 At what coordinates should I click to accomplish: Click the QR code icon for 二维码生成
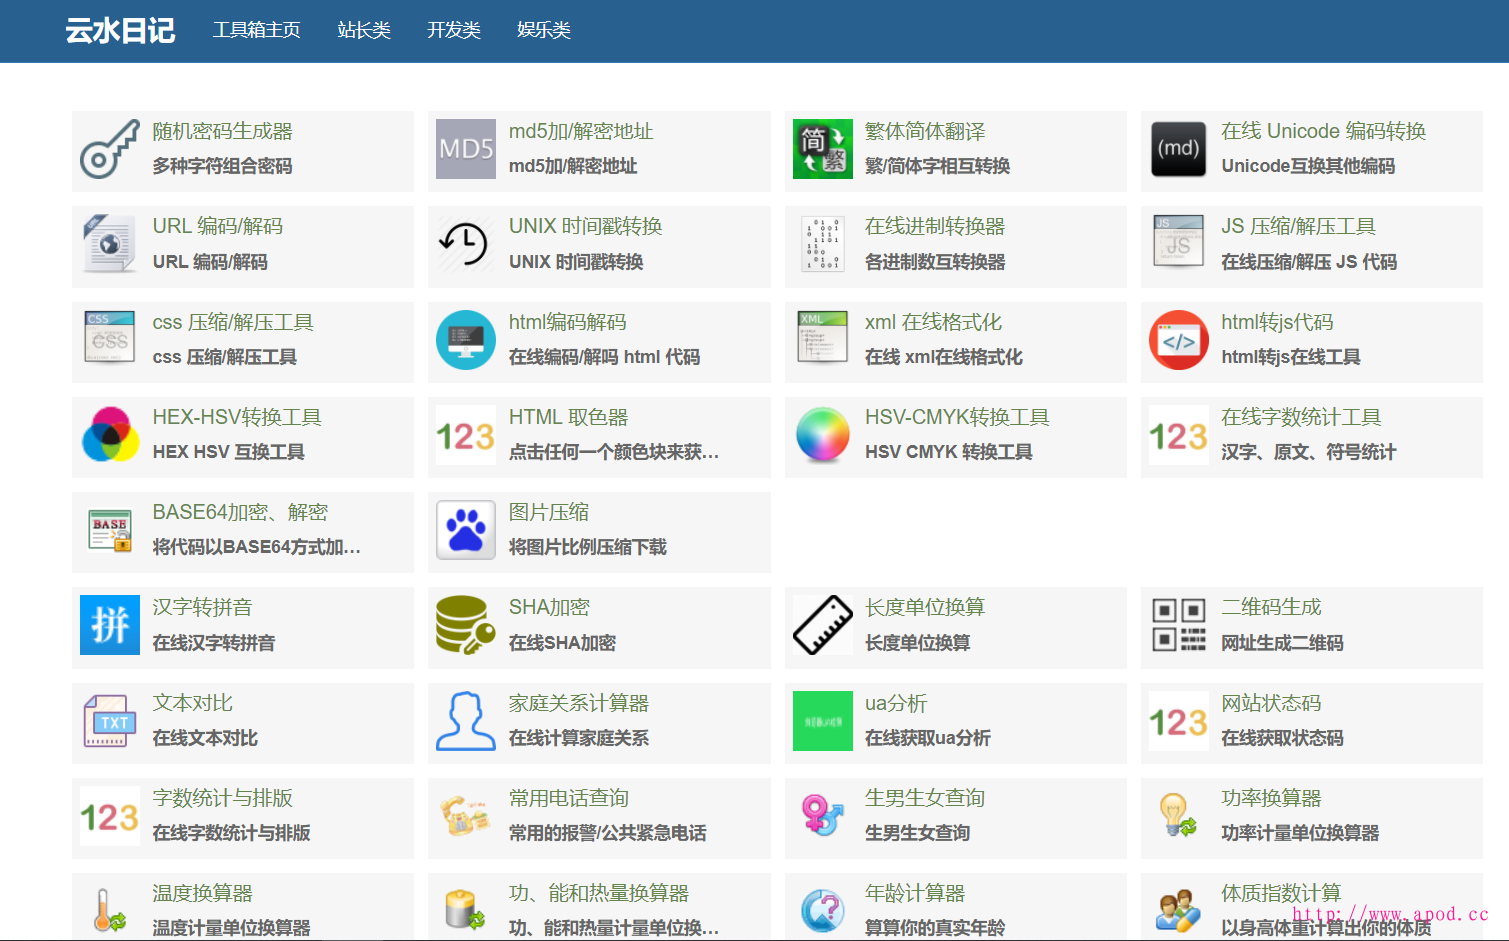(1178, 625)
